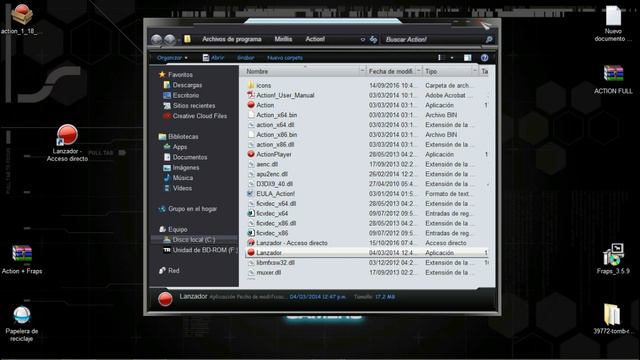The width and height of the screenshot is (640, 360).
Task: Open the views options dropdown arrow
Action: (x=452, y=58)
